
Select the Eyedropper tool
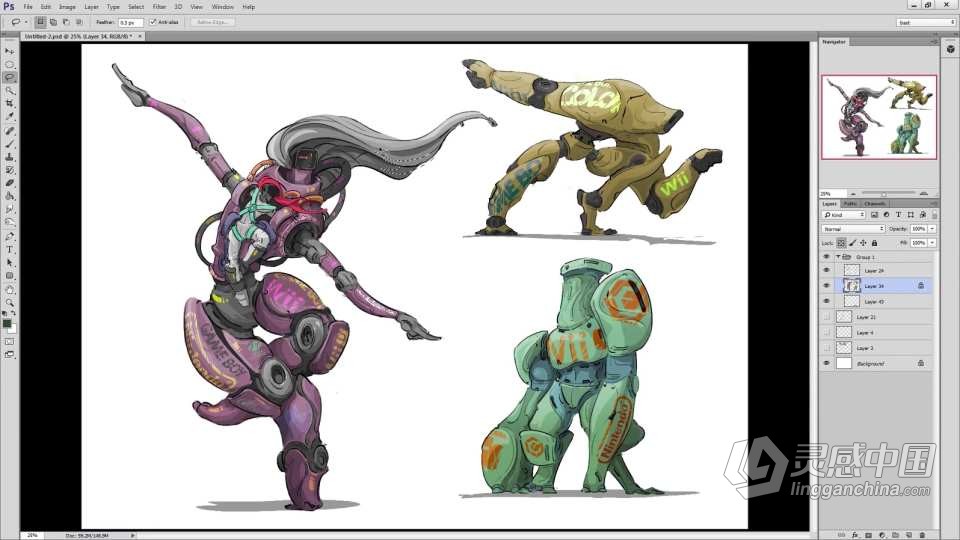pyautogui.click(x=9, y=117)
